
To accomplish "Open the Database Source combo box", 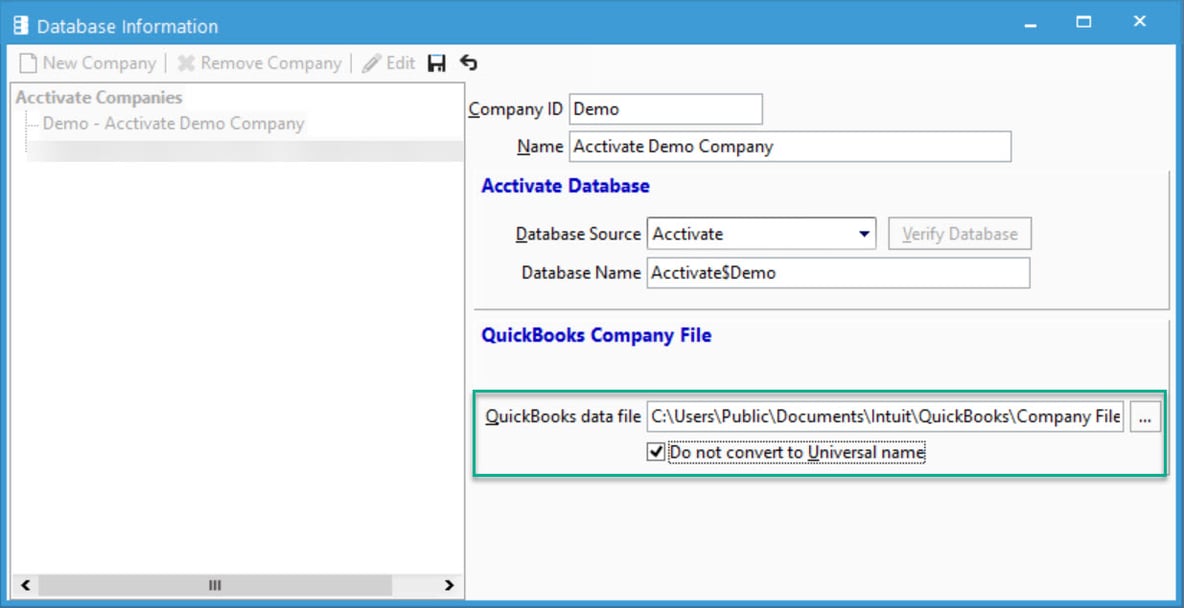I will point(760,233).
